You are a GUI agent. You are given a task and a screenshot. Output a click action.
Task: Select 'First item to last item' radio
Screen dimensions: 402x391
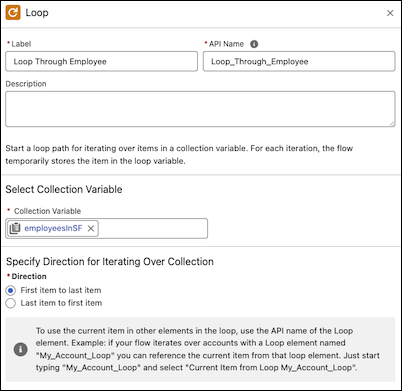(x=10, y=290)
